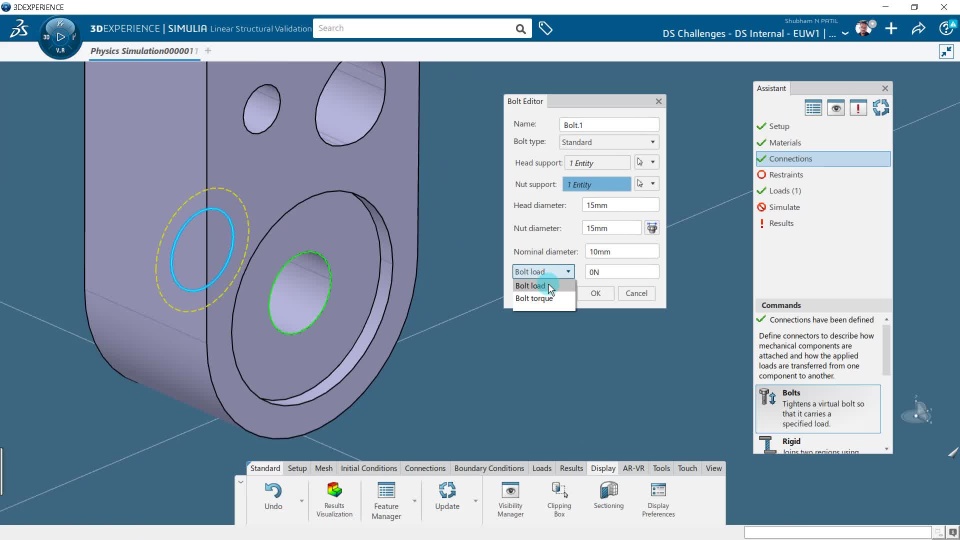Switch to the Setup tab

297,468
